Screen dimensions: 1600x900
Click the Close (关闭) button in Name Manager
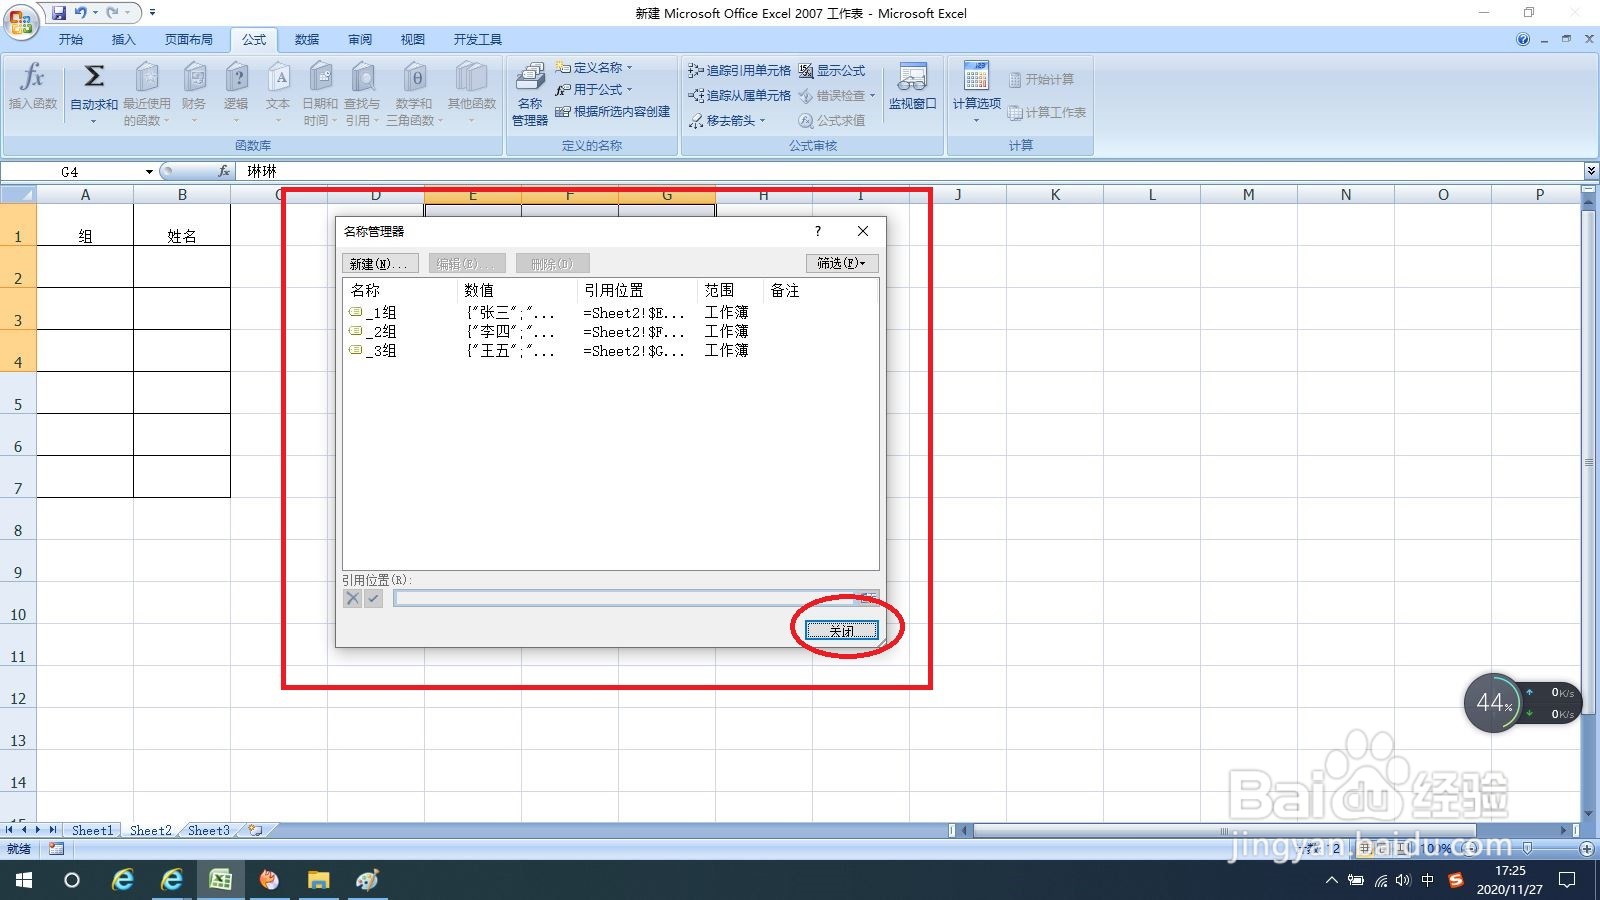click(842, 631)
